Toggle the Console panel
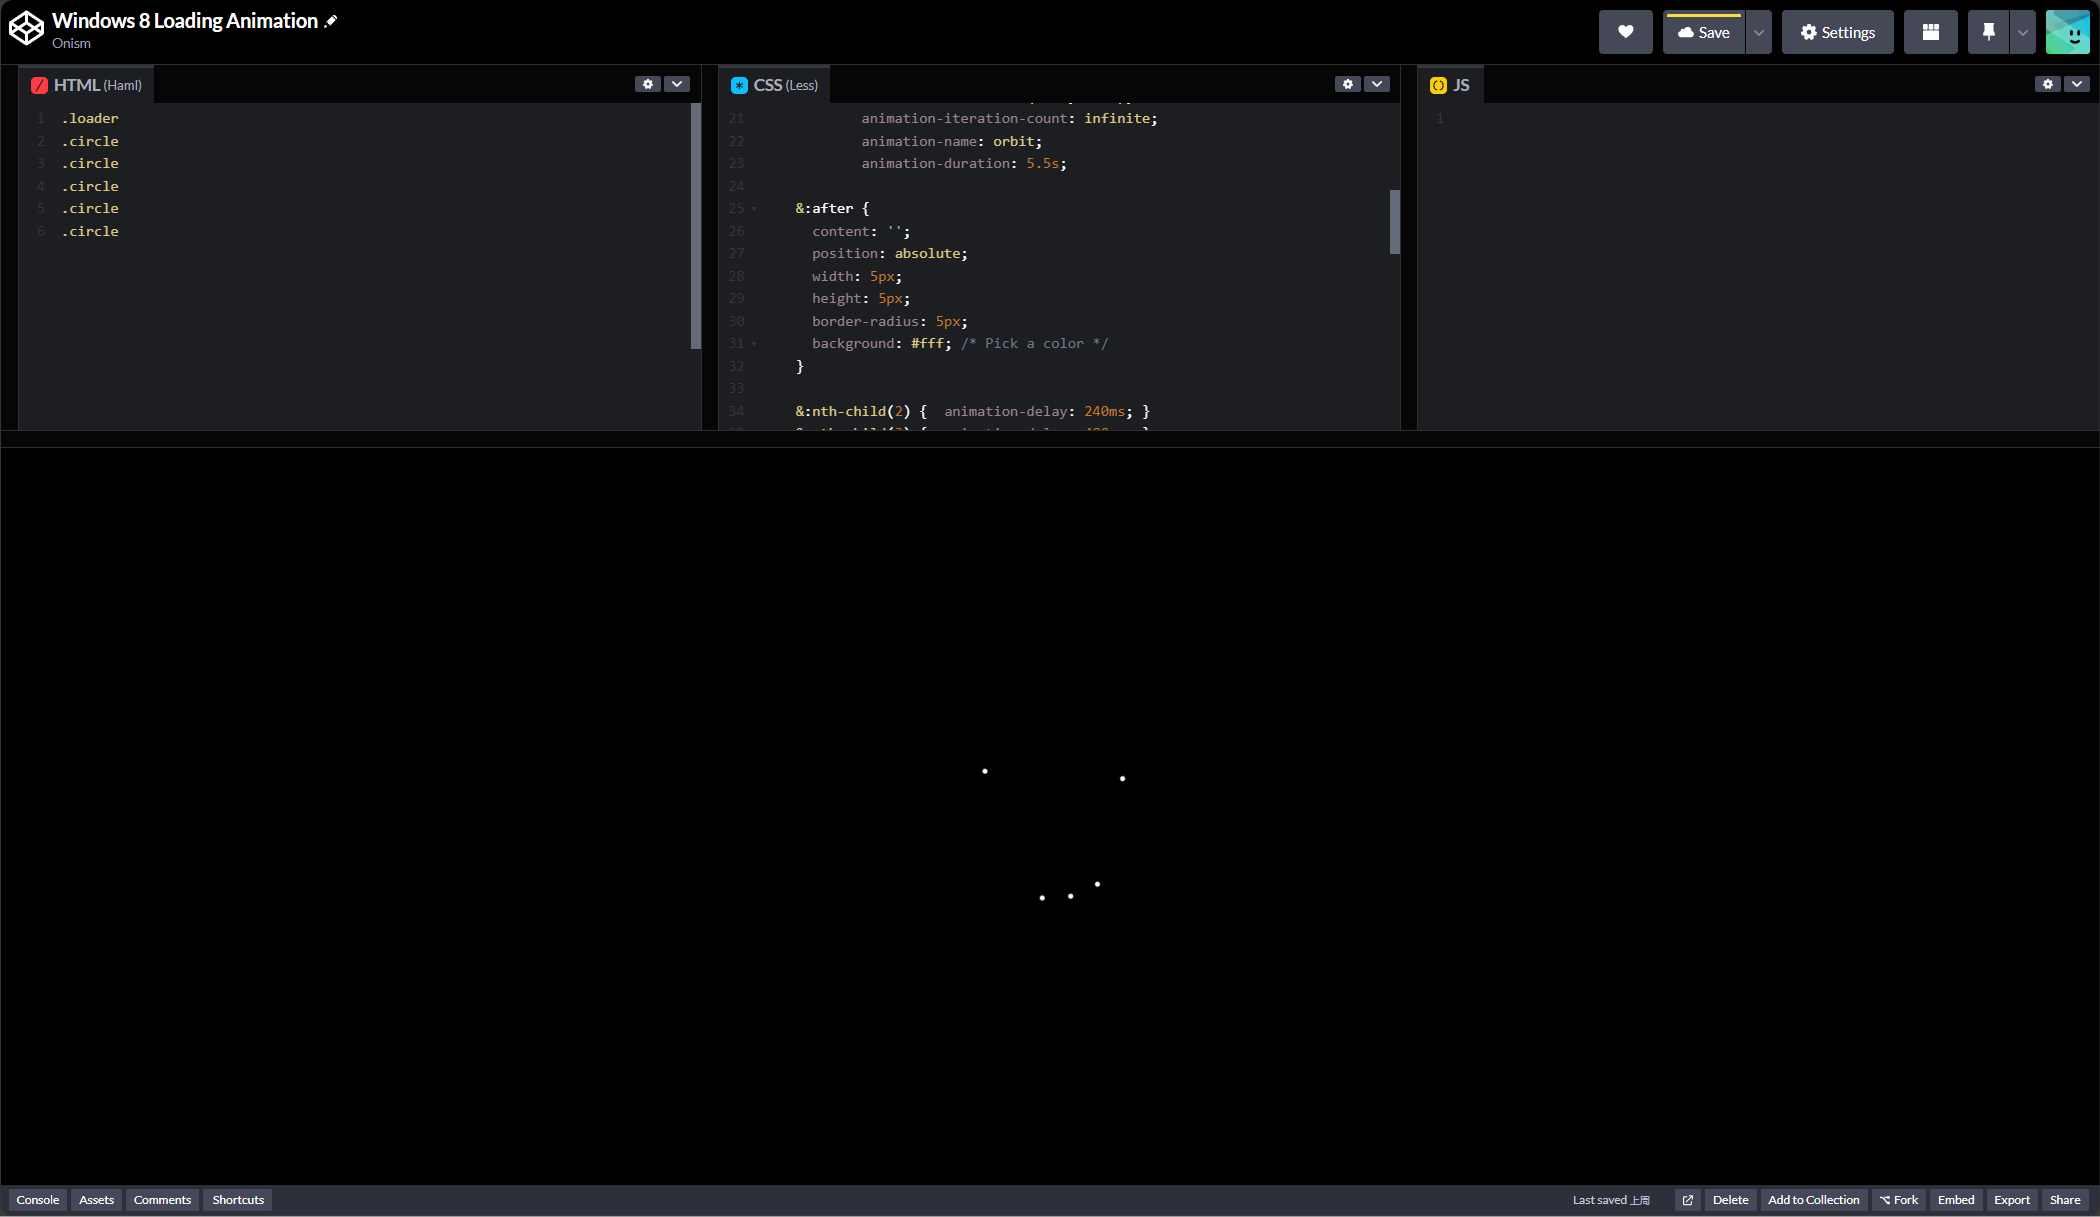 pos(38,1200)
